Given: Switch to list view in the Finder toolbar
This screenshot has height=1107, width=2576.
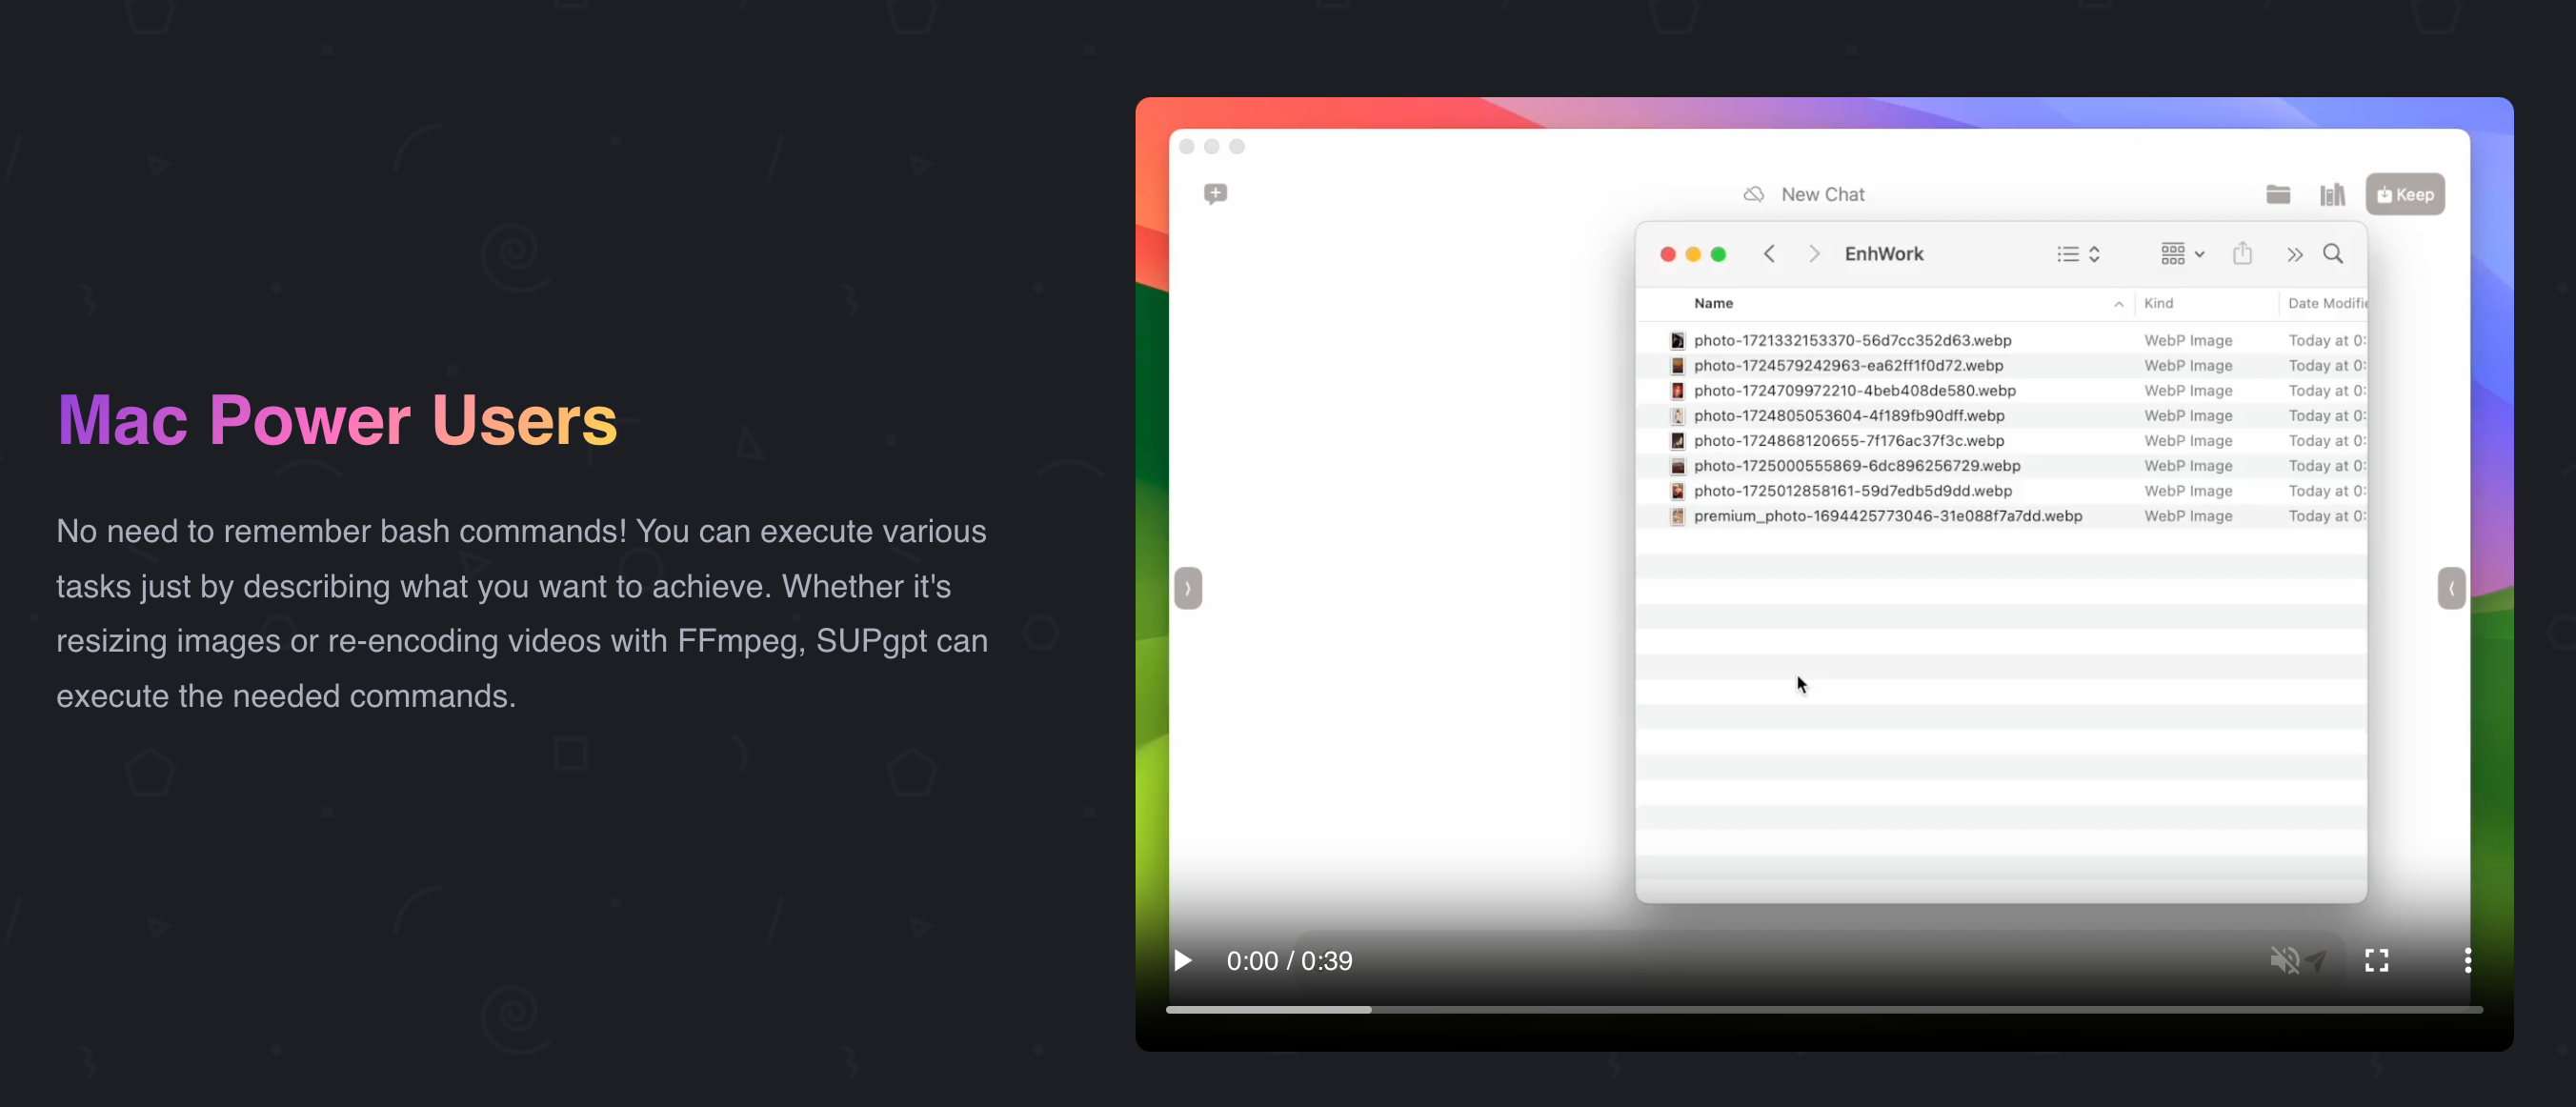Looking at the screenshot, I should pyautogui.click(x=2068, y=253).
